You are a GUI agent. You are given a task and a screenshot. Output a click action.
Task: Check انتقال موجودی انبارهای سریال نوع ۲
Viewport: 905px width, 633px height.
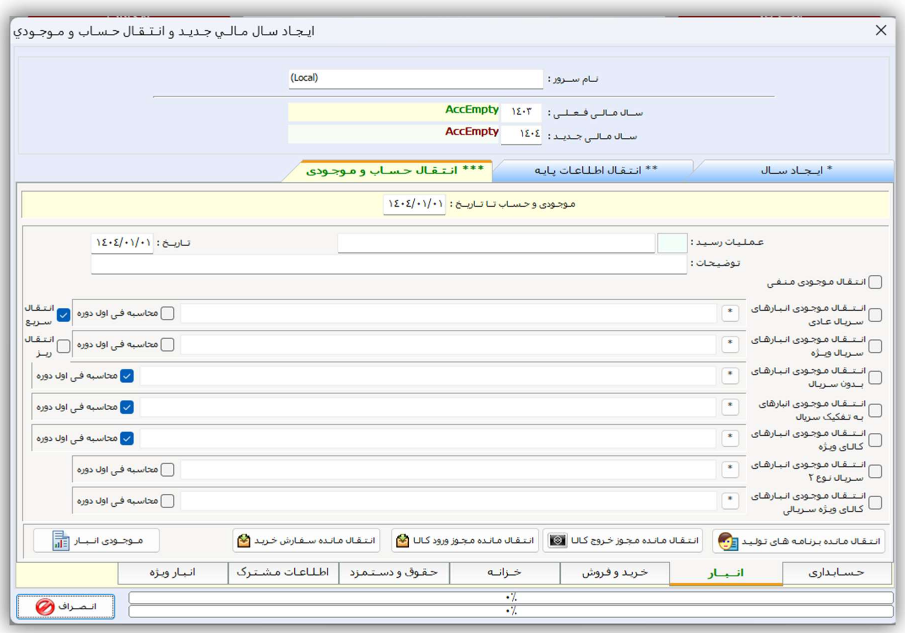[875, 471]
